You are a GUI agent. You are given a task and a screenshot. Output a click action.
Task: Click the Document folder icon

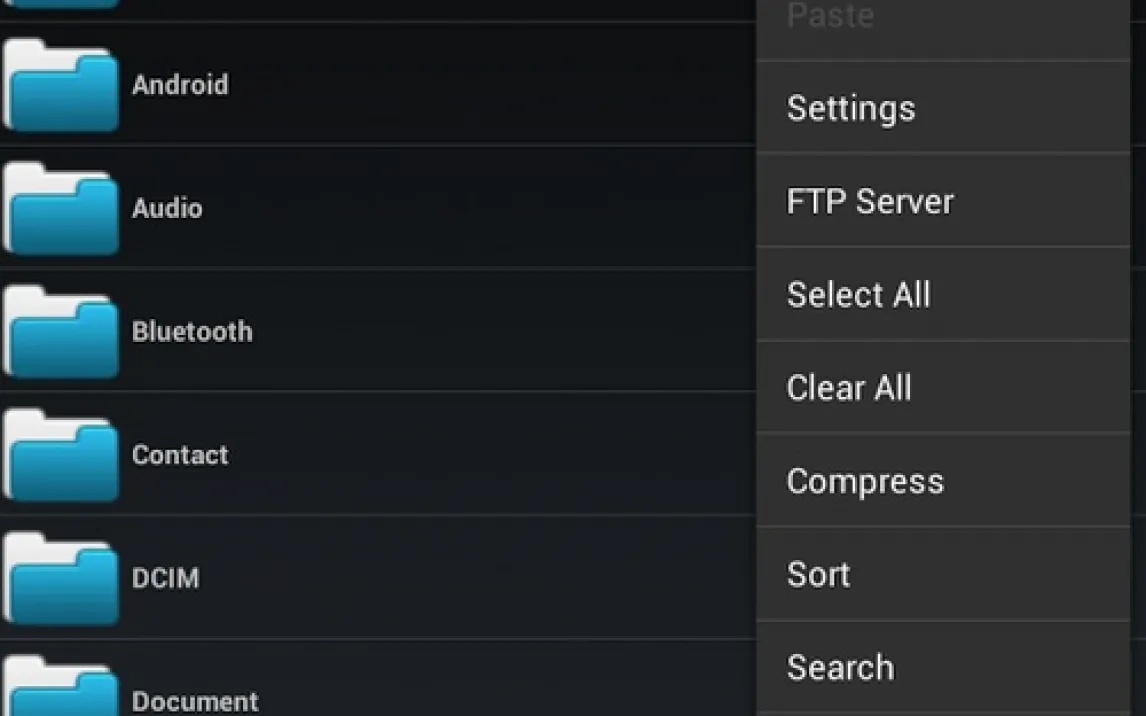(60, 690)
